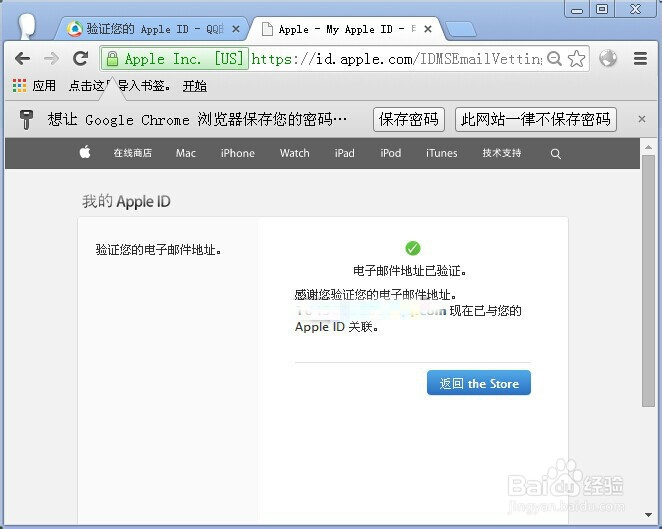
Task: Click the zoom magnifier icon in address bar
Action: pyautogui.click(x=554, y=59)
